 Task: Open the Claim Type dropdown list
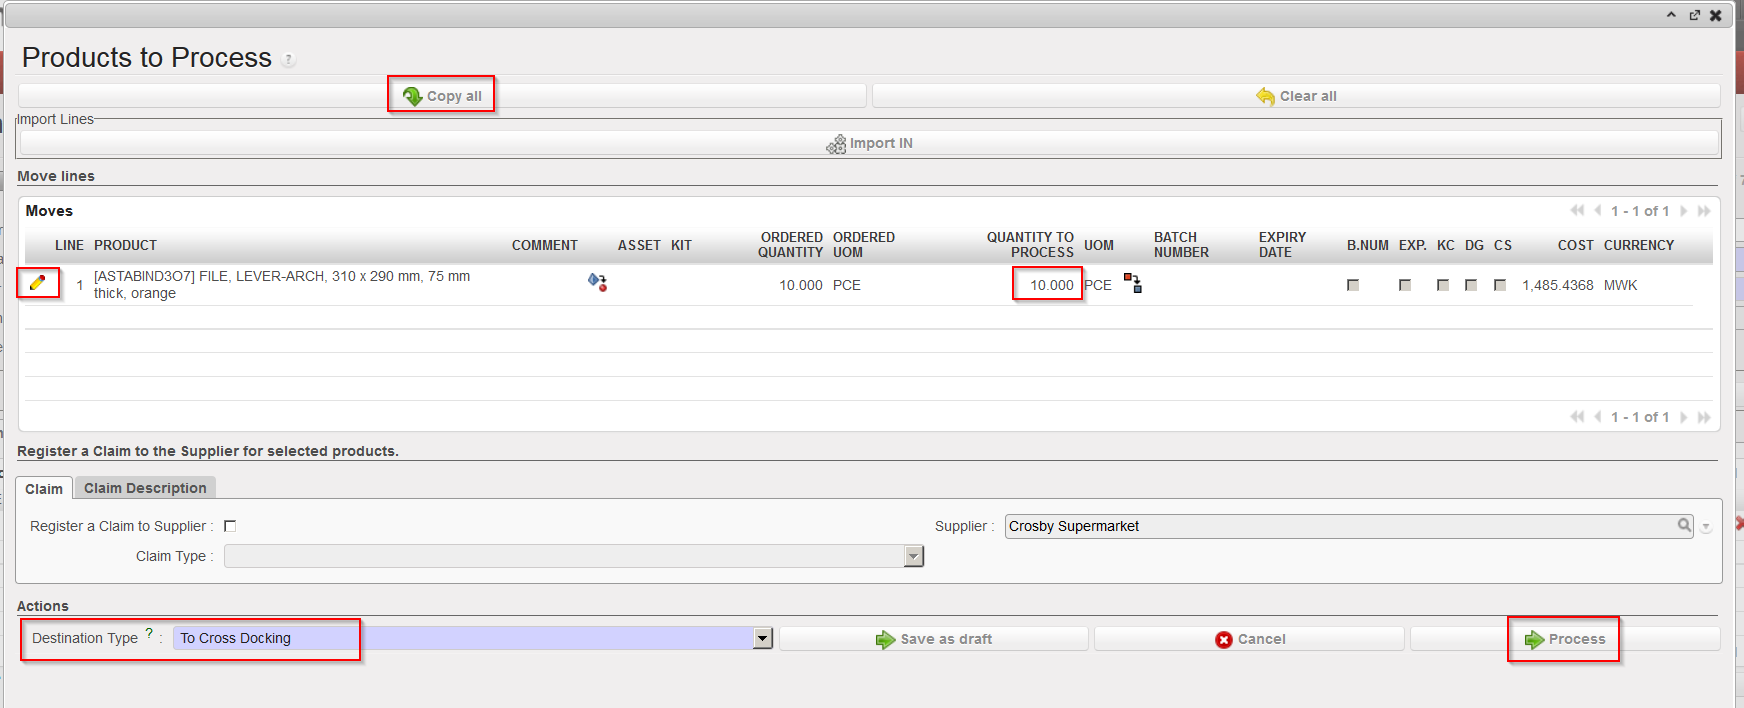click(x=913, y=556)
